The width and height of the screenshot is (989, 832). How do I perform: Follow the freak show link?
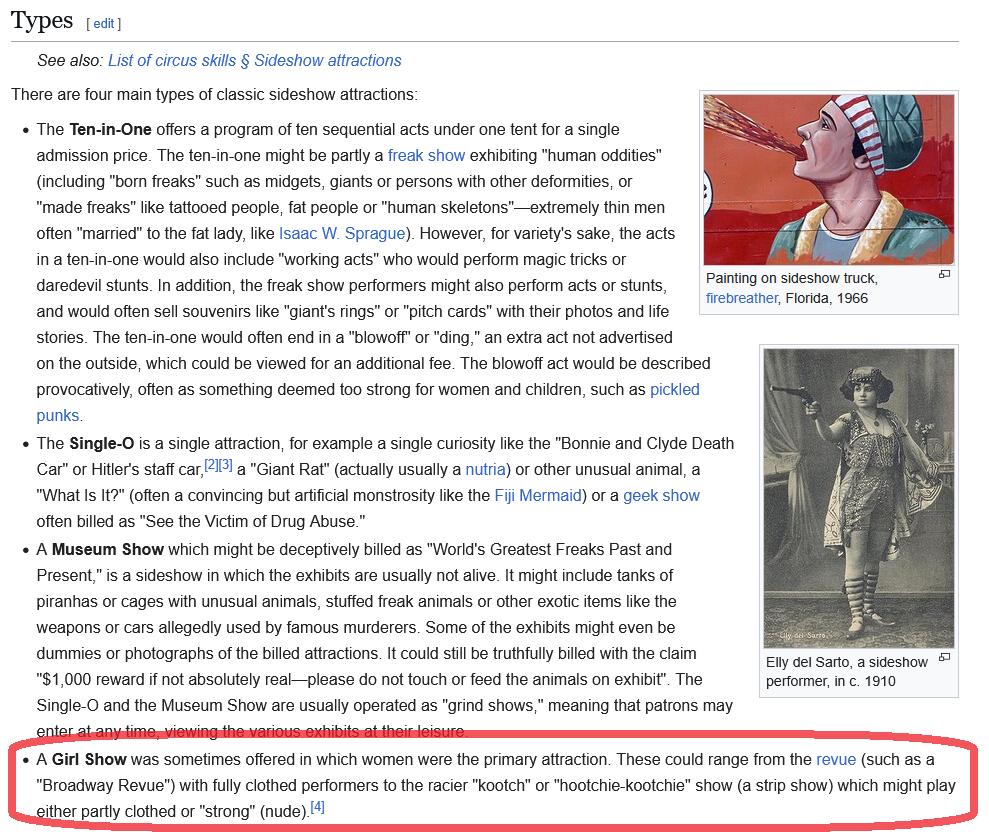coord(426,155)
